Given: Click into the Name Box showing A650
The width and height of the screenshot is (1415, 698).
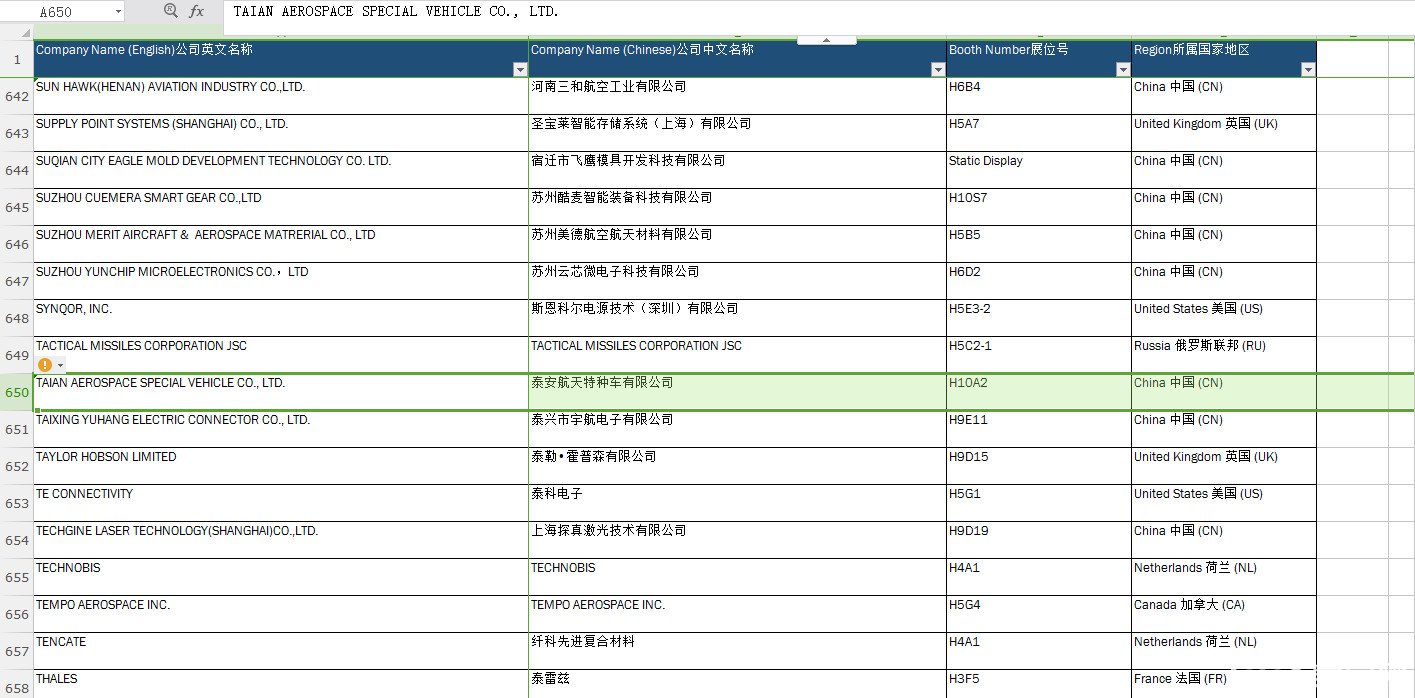Looking at the screenshot, I should pos(62,12).
